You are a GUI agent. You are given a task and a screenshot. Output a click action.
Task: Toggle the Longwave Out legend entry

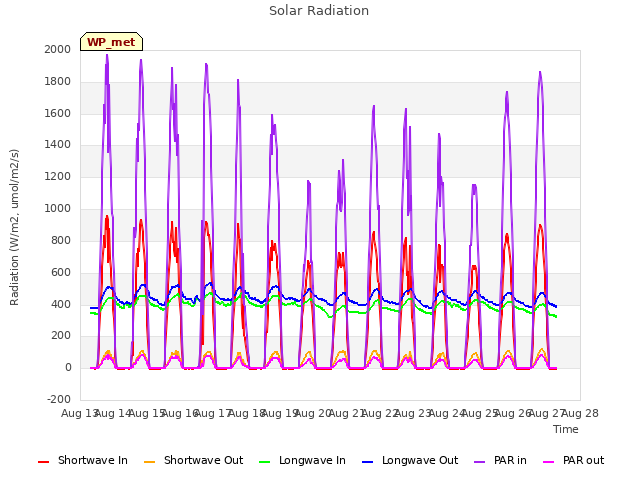410,460
